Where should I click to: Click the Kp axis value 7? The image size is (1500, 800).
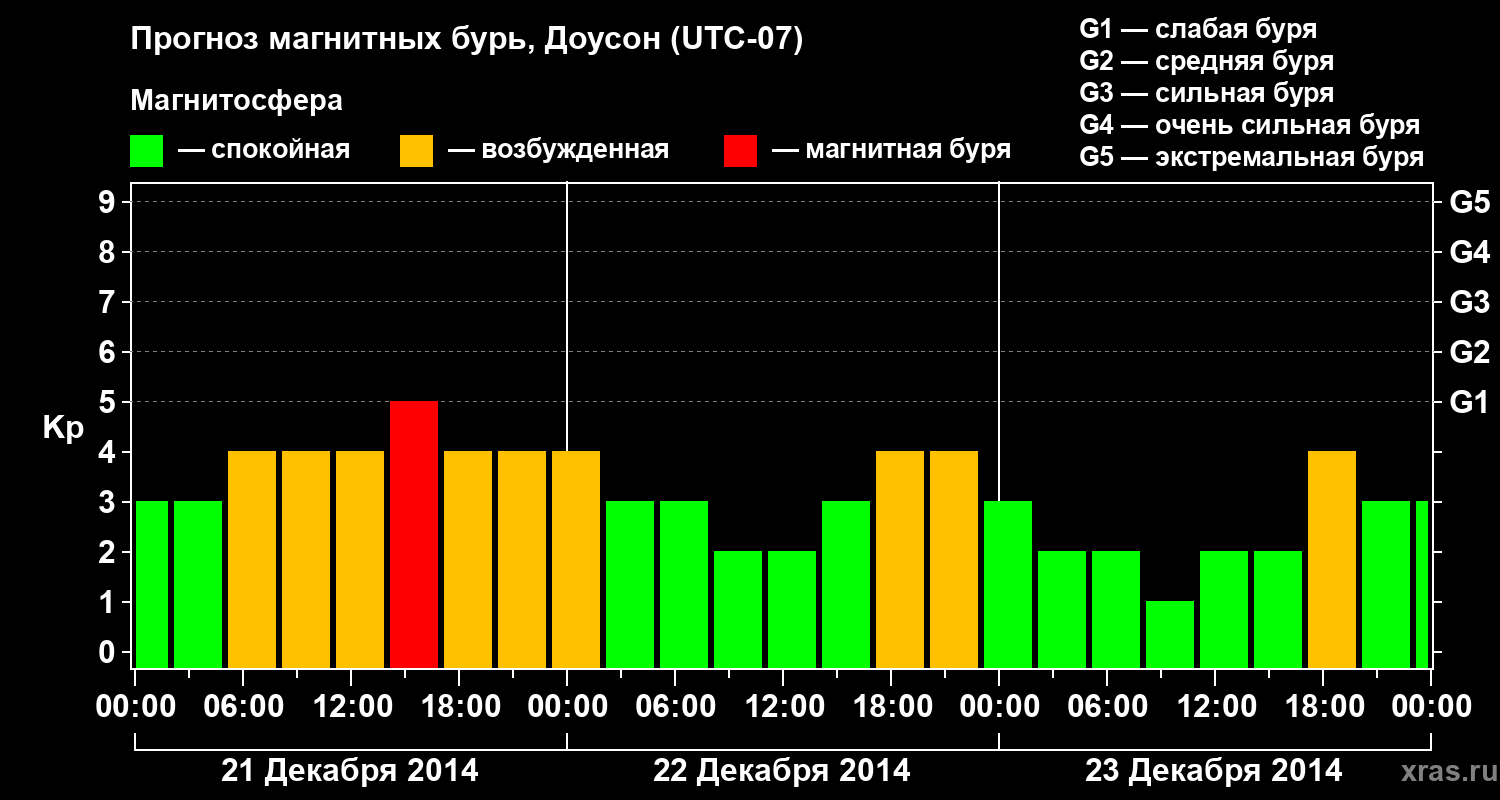pos(109,302)
